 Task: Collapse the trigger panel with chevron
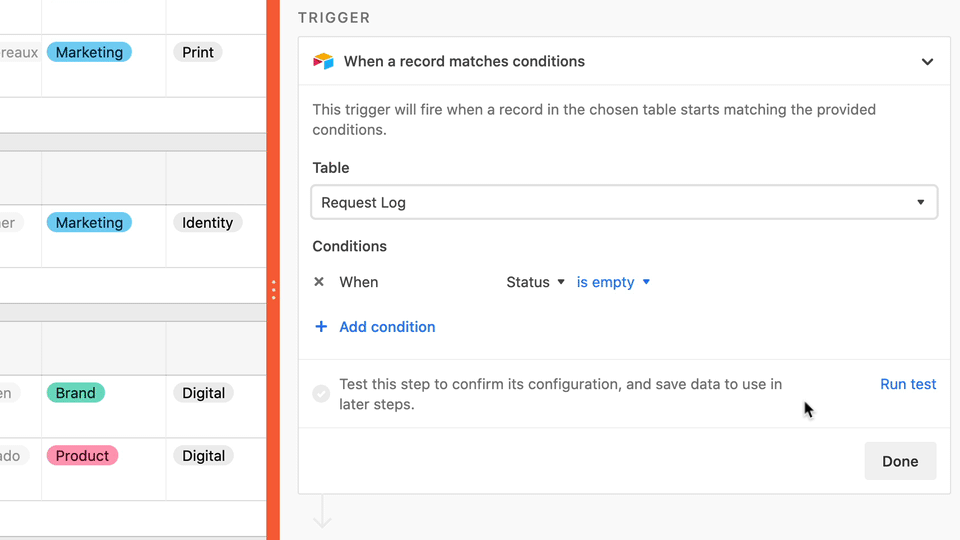[x=927, y=62]
